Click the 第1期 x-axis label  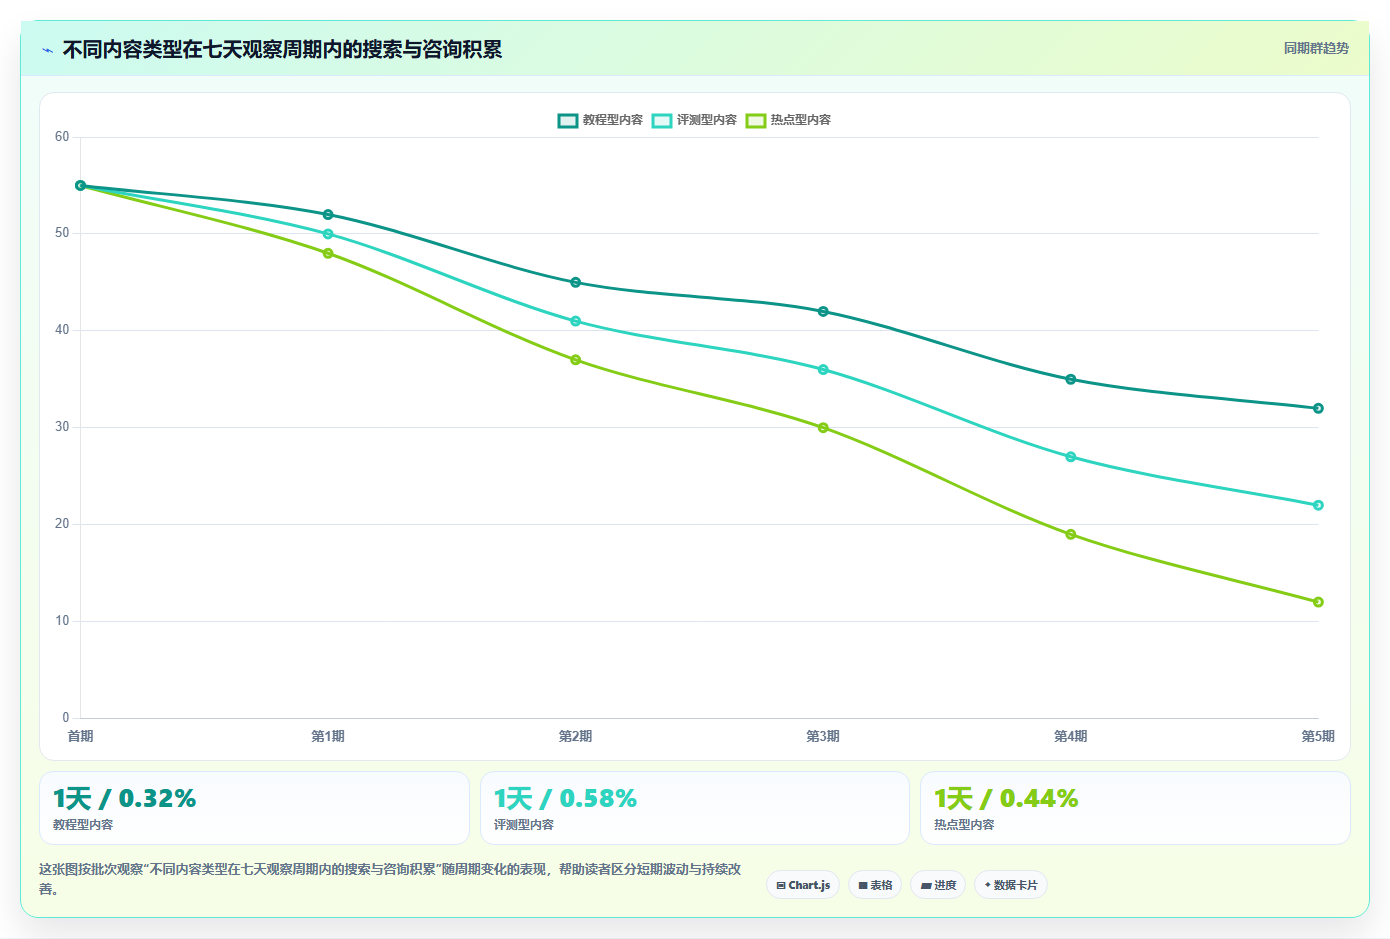pyautogui.click(x=328, y=736)
